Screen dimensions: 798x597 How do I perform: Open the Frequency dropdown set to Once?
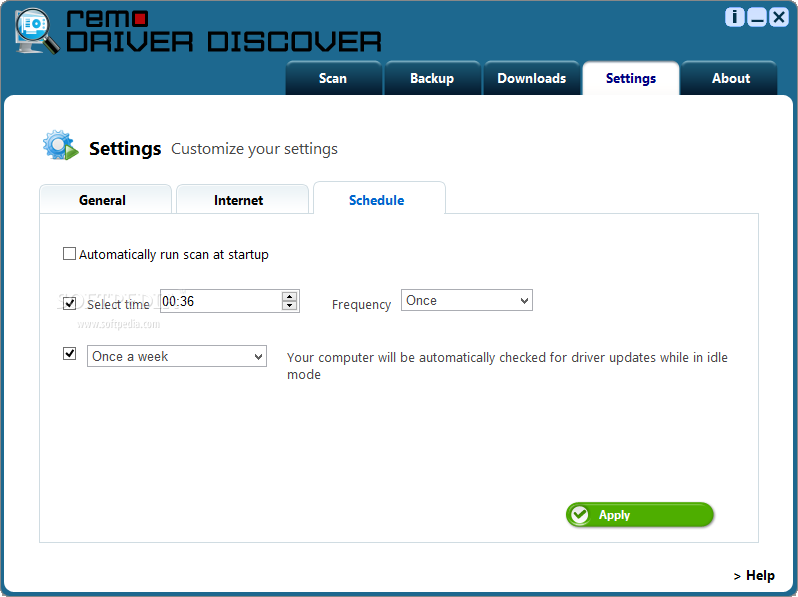tap(467, 300)
